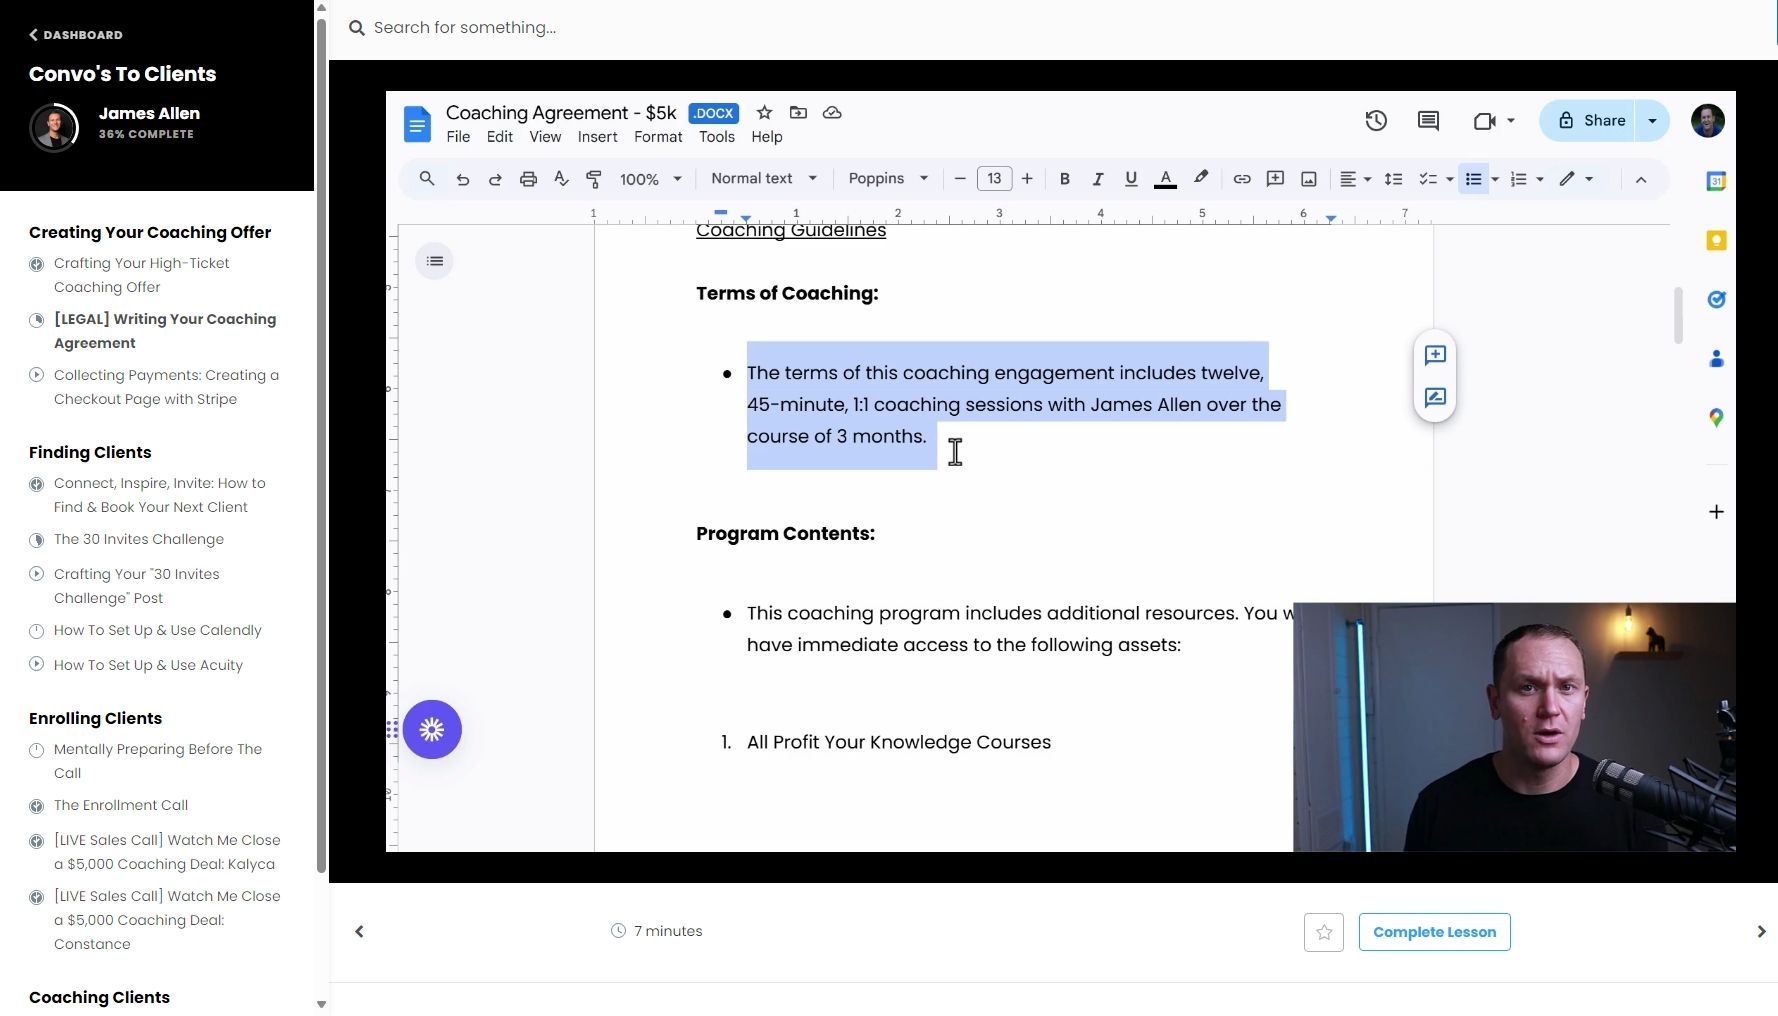Open Google Contacts side panel
This screenshot has width=1778, height=1016.
coord(1716,358)
